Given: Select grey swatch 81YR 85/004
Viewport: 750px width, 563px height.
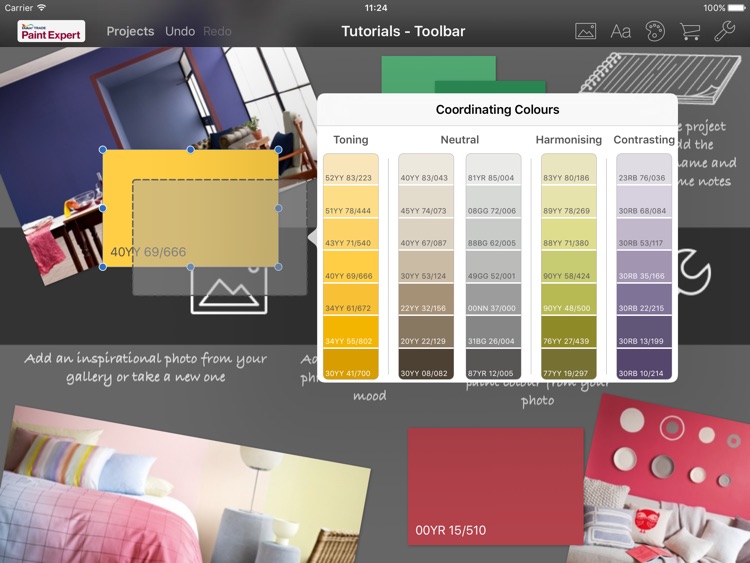Looking at the screenshot, I should pyautogui.click(x=493, y=169).
